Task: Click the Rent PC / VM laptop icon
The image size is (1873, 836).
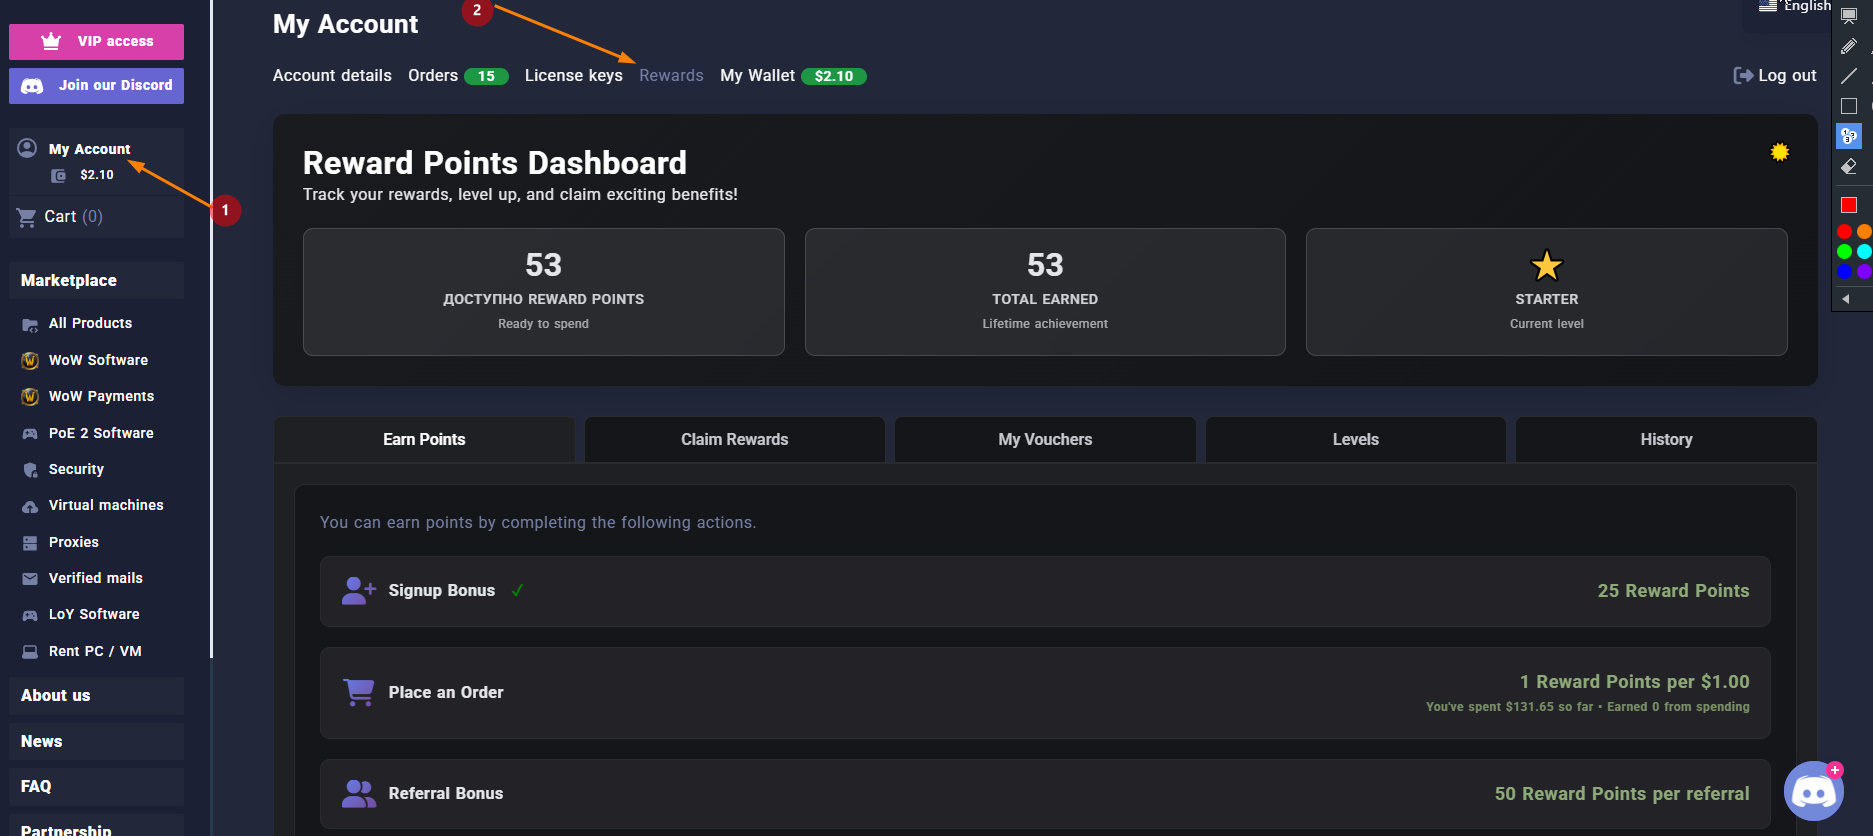Action: 30,652
